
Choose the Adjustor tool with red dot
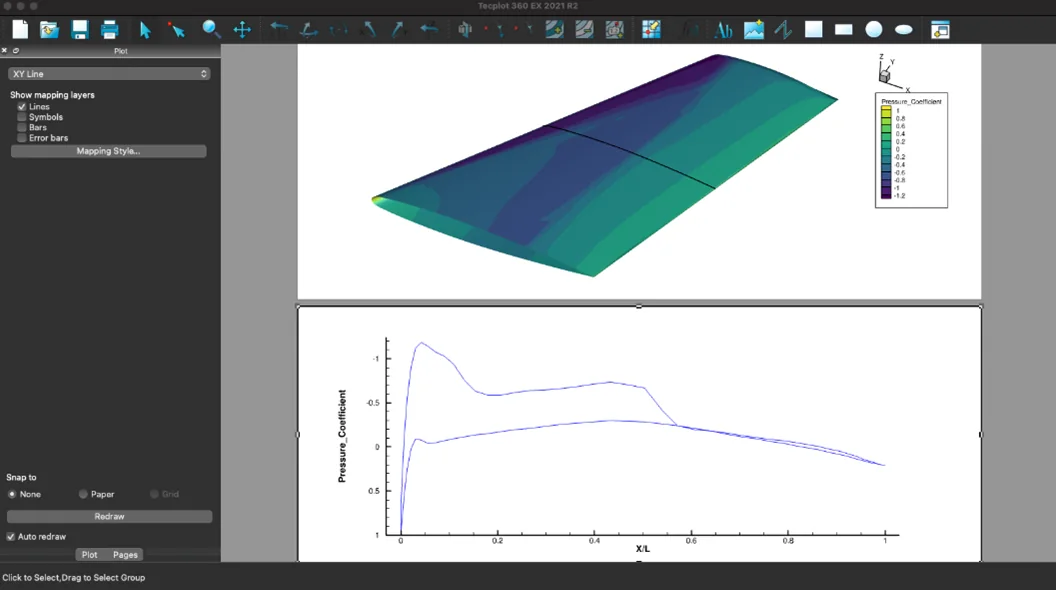(176, 30)
